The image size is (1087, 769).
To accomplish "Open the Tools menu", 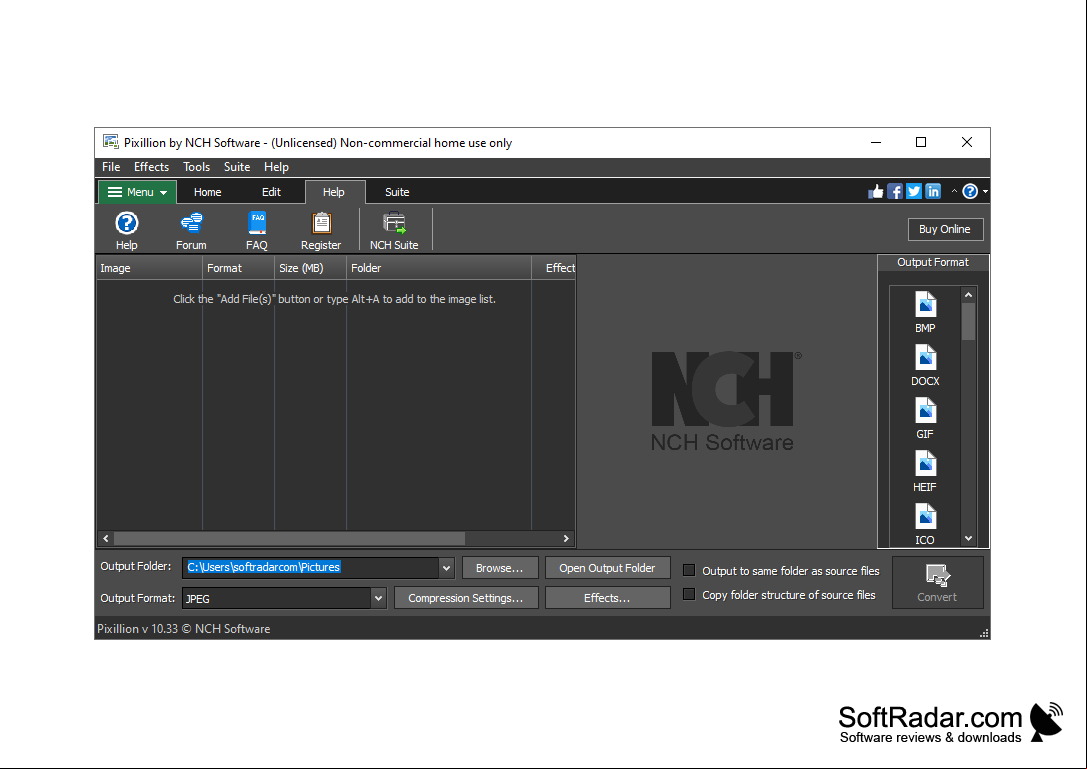I will click(196, 167).
